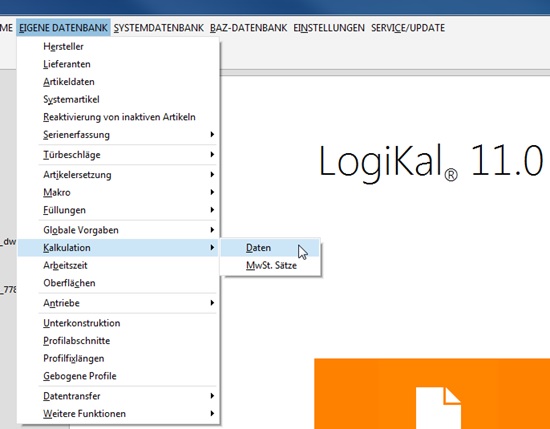The height and width of the screenshot is (429, 550).
Task: Open the EINSTELLUNGEN menu
Action: [x=329, y=28]
